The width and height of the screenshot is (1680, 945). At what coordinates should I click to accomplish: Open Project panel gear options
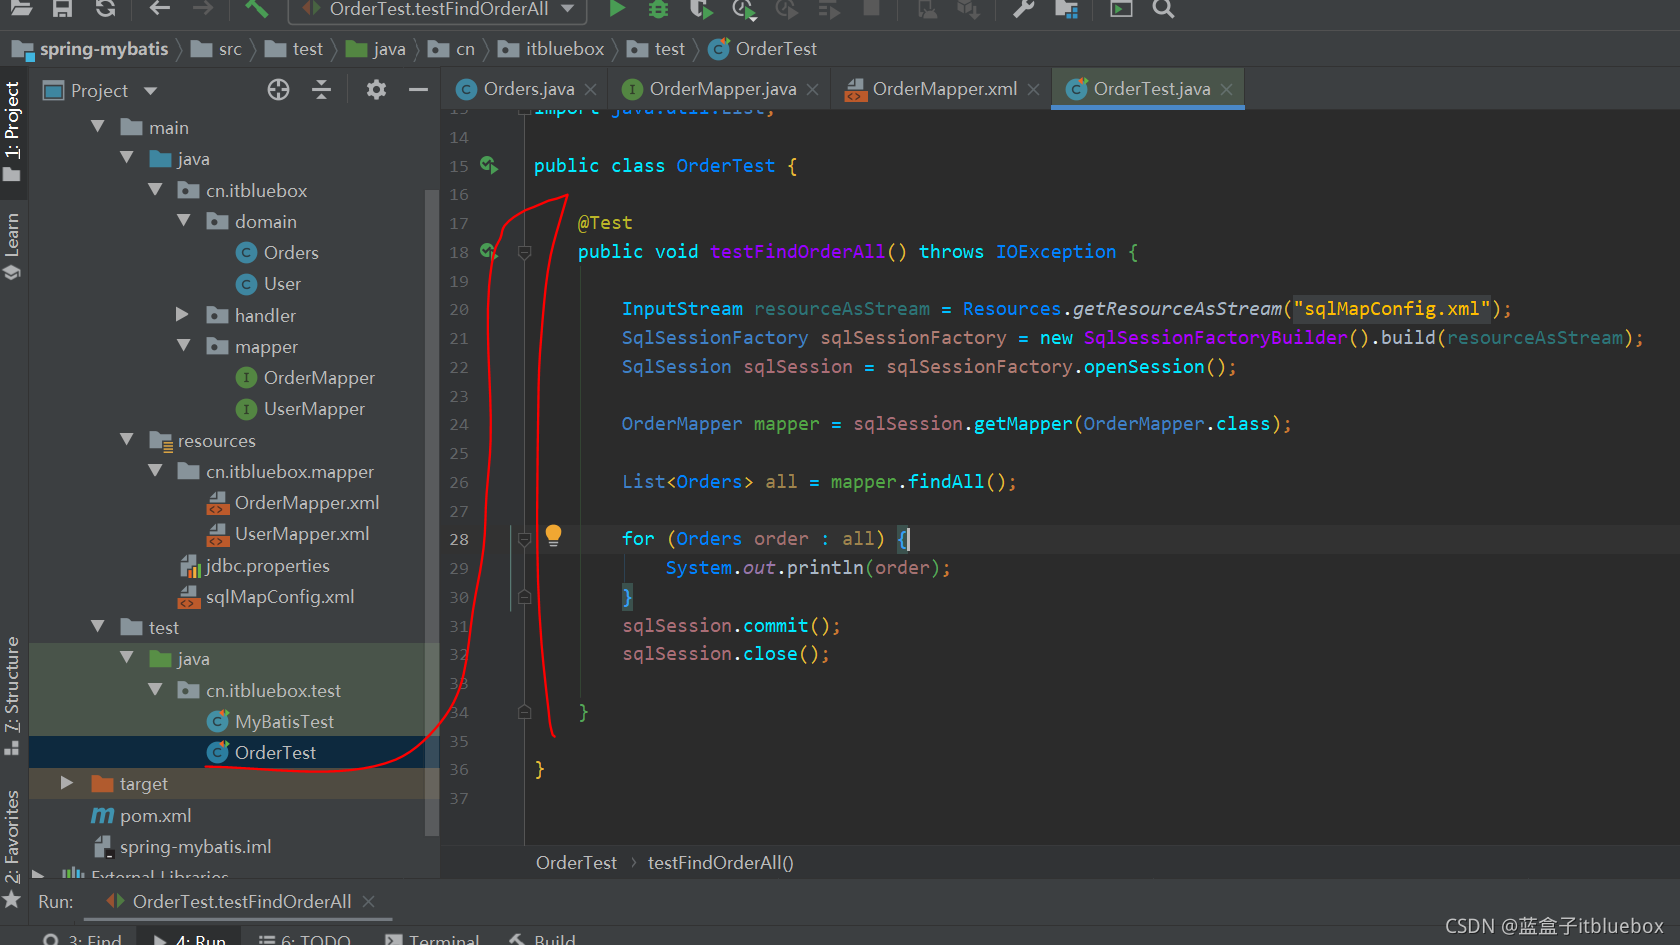point(376,90)
